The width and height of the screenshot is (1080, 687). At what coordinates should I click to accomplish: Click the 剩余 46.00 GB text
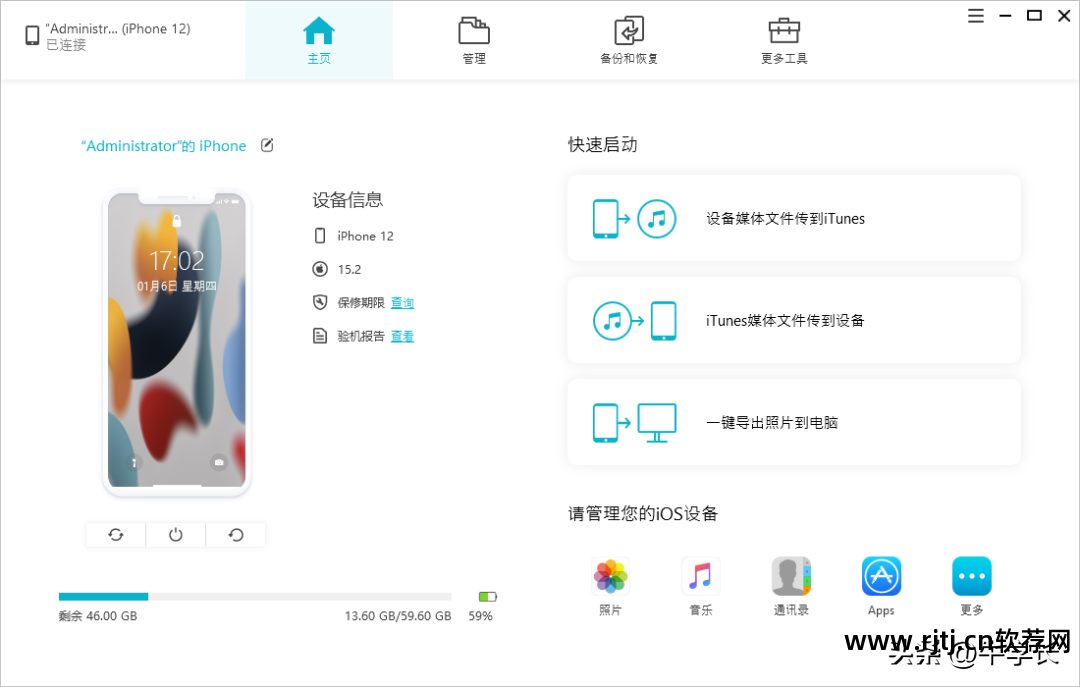[x=98, y=616]
